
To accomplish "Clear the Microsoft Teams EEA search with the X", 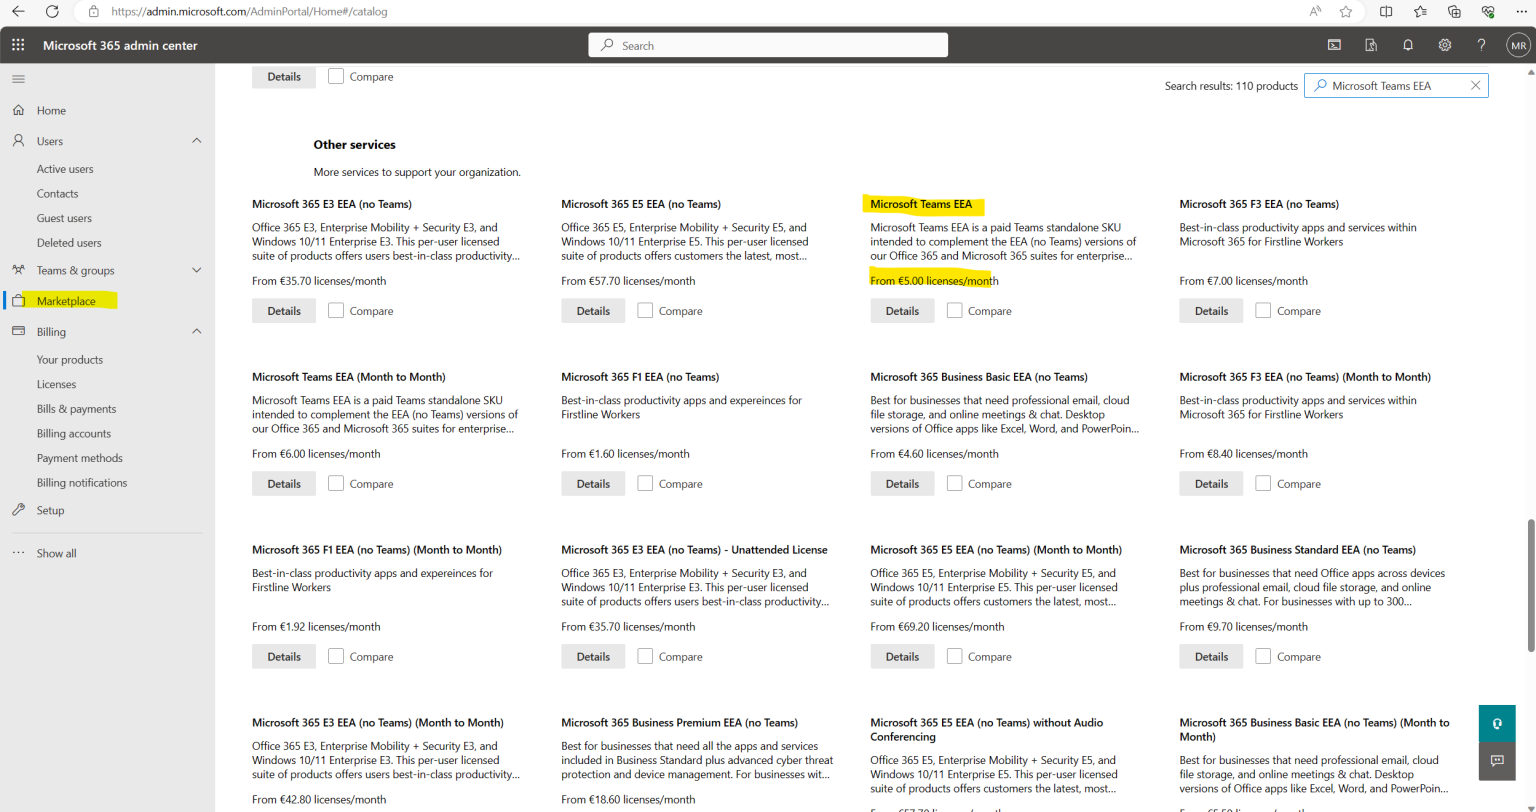I will [1475, 85].
